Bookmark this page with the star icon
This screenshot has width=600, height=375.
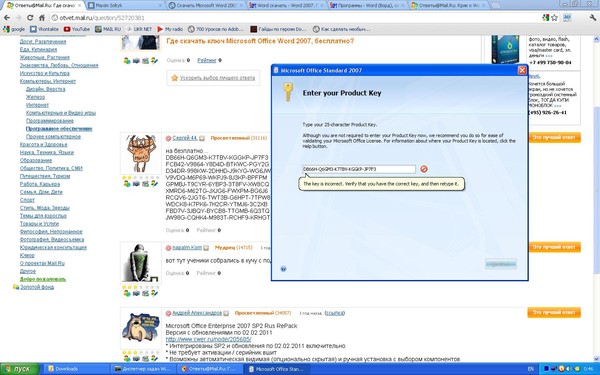(554, 18)
